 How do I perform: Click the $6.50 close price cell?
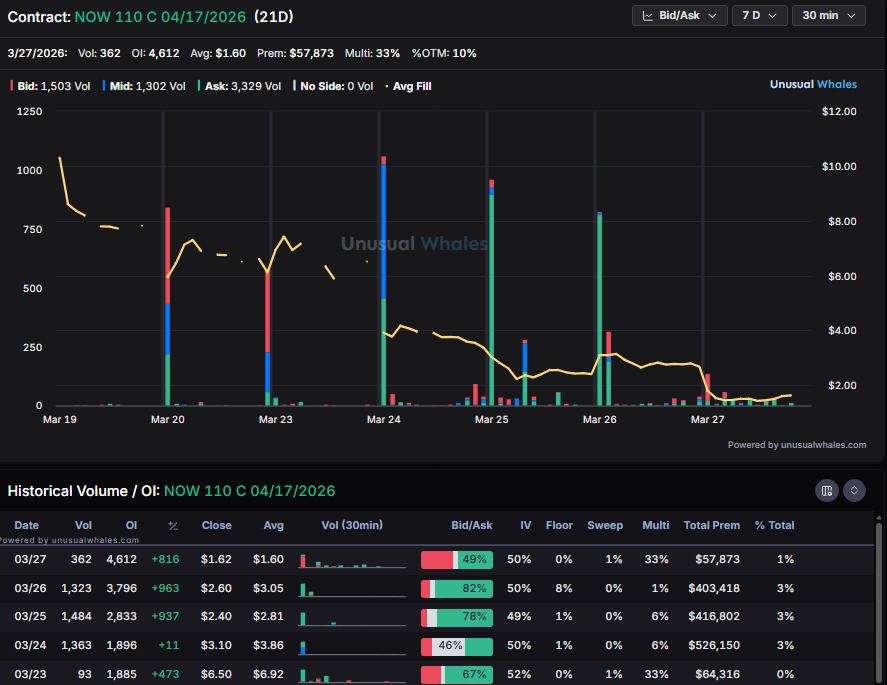click(x=216, y=674)
